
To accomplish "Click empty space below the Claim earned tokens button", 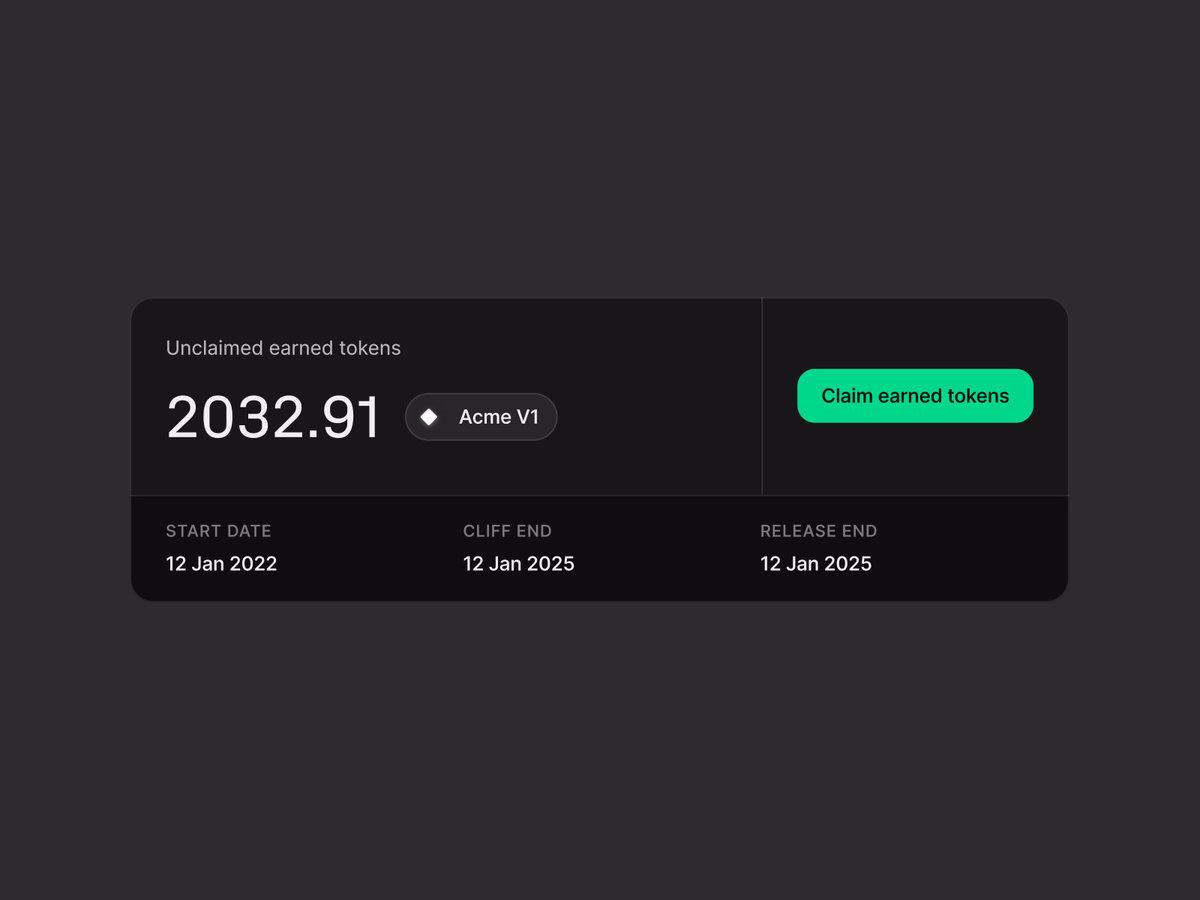I will coord(915,458).
